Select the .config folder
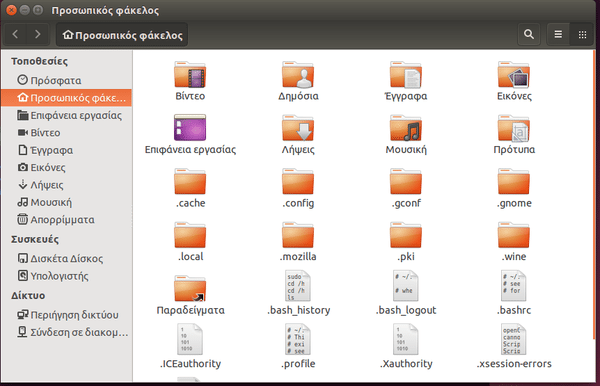Viewport: 600px width, 386px height. (x=298, y=182)
